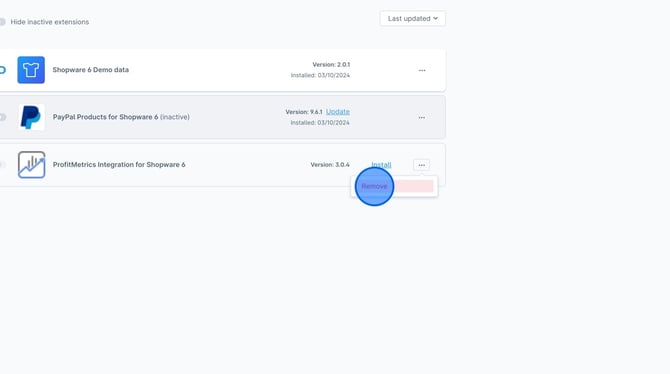Click the Version: 3.0.4 text
This screenshot has width=670, height=374.
point(330,165)
